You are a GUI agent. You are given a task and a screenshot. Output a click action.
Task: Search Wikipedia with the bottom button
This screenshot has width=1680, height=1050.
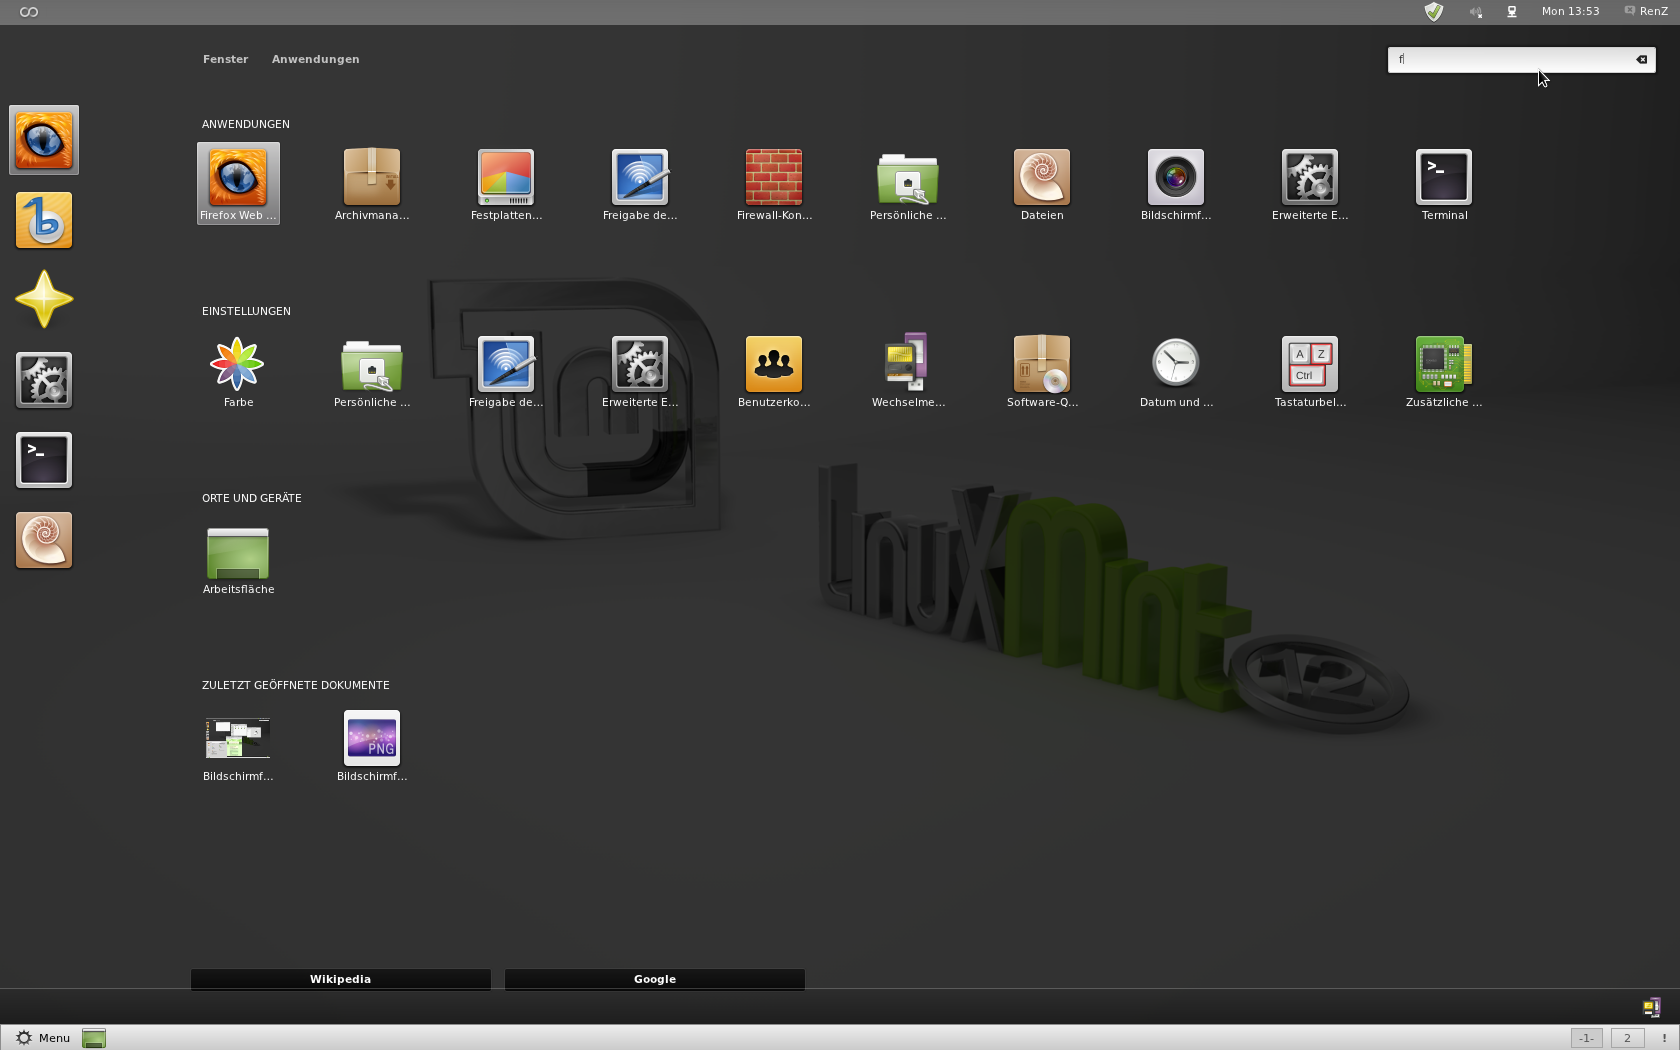pyautogui.click(x=340, y=979)
